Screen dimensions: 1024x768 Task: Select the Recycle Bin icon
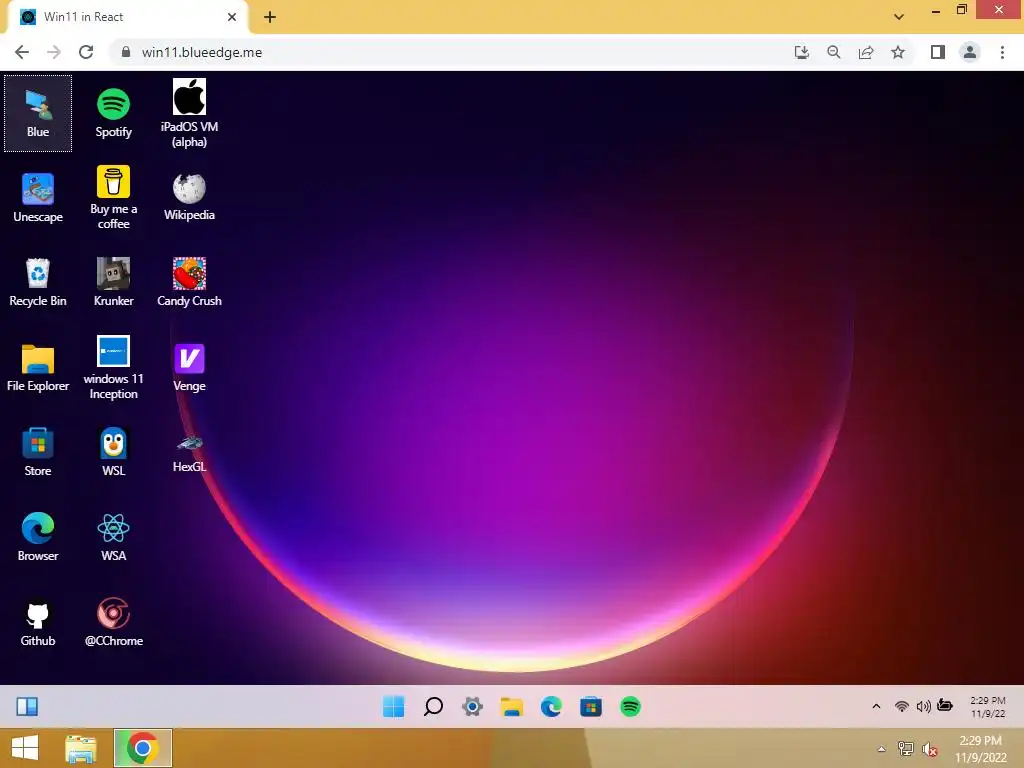[x=38, y=283]
